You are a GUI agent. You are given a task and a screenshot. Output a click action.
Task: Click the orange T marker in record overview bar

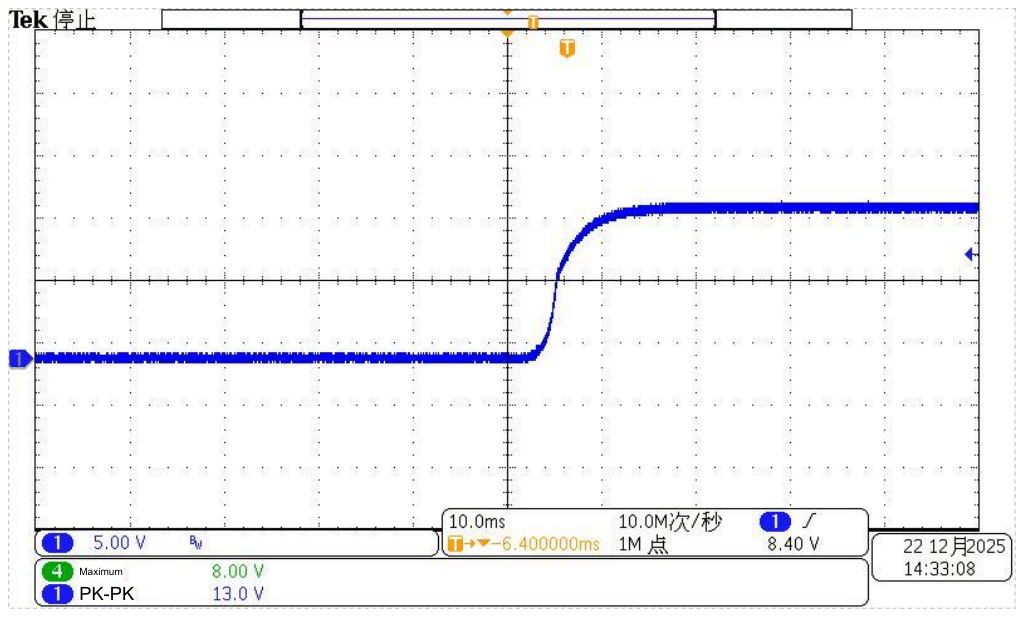point(533,22)
